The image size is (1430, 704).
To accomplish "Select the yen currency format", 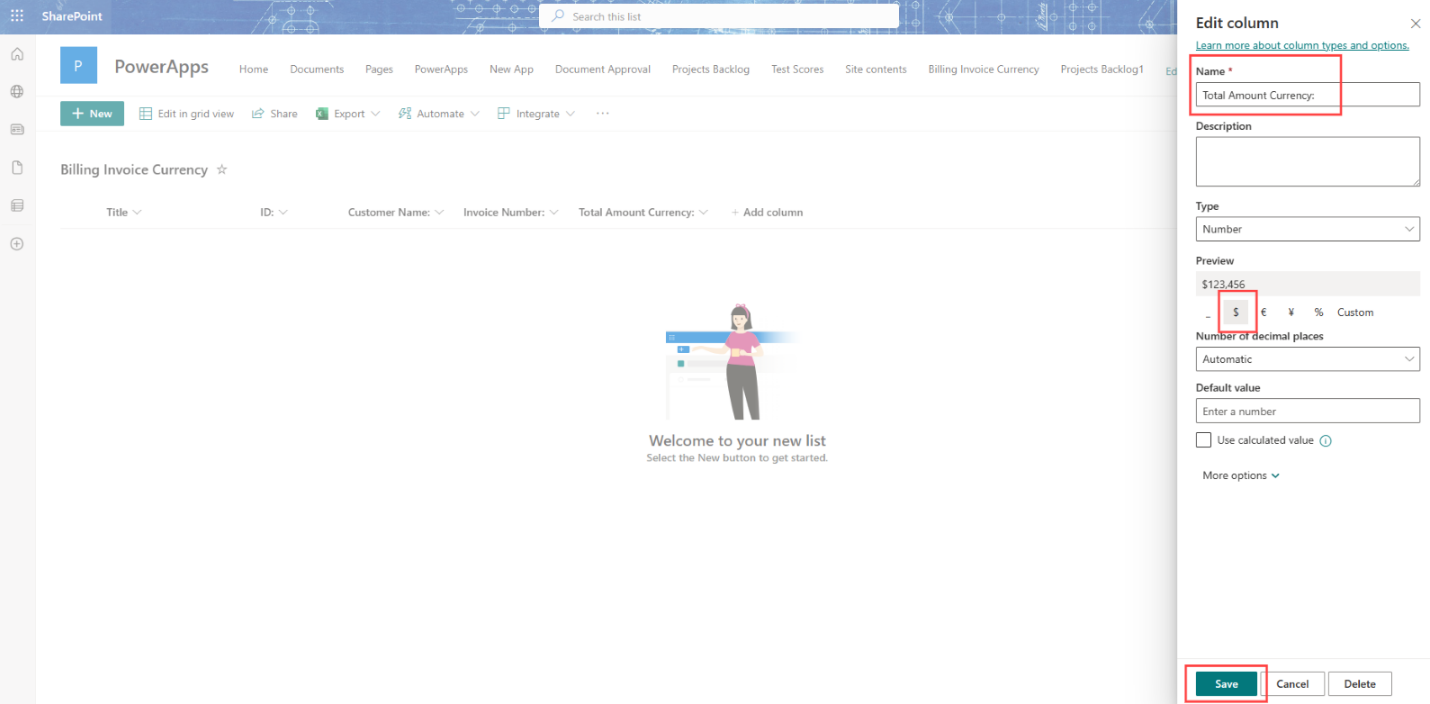I will pyautogui.click(x=1290, y=311).
